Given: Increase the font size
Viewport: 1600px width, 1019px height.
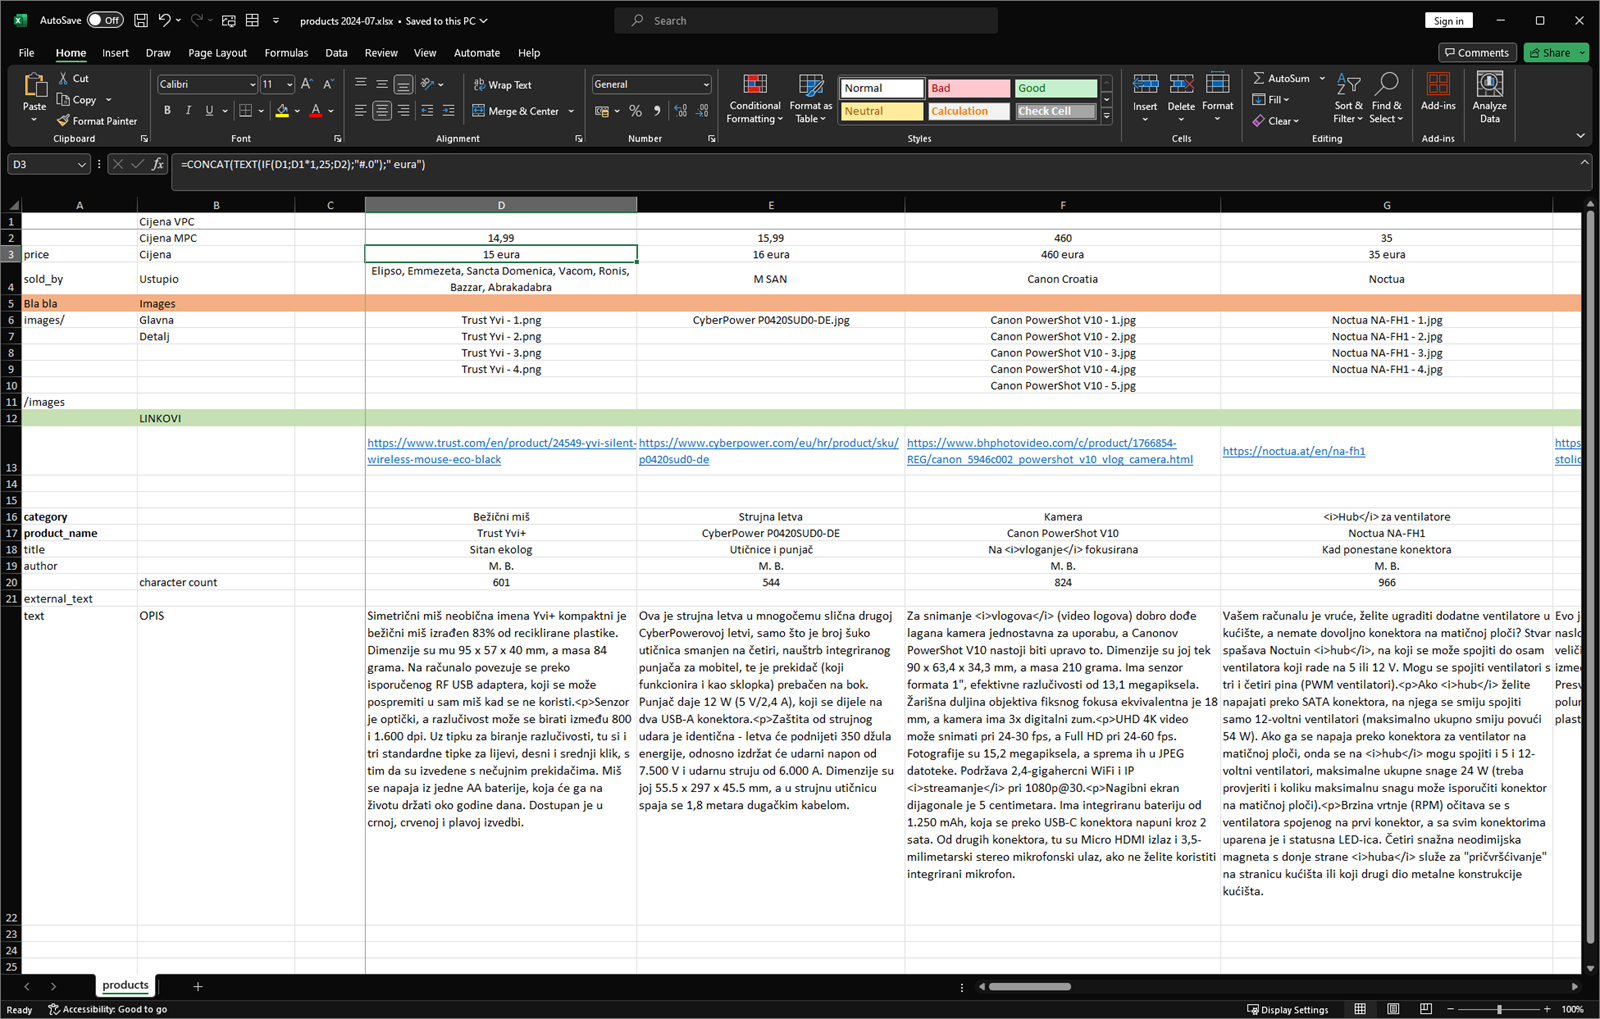Looking at the screenshot, I should point(307,85).
